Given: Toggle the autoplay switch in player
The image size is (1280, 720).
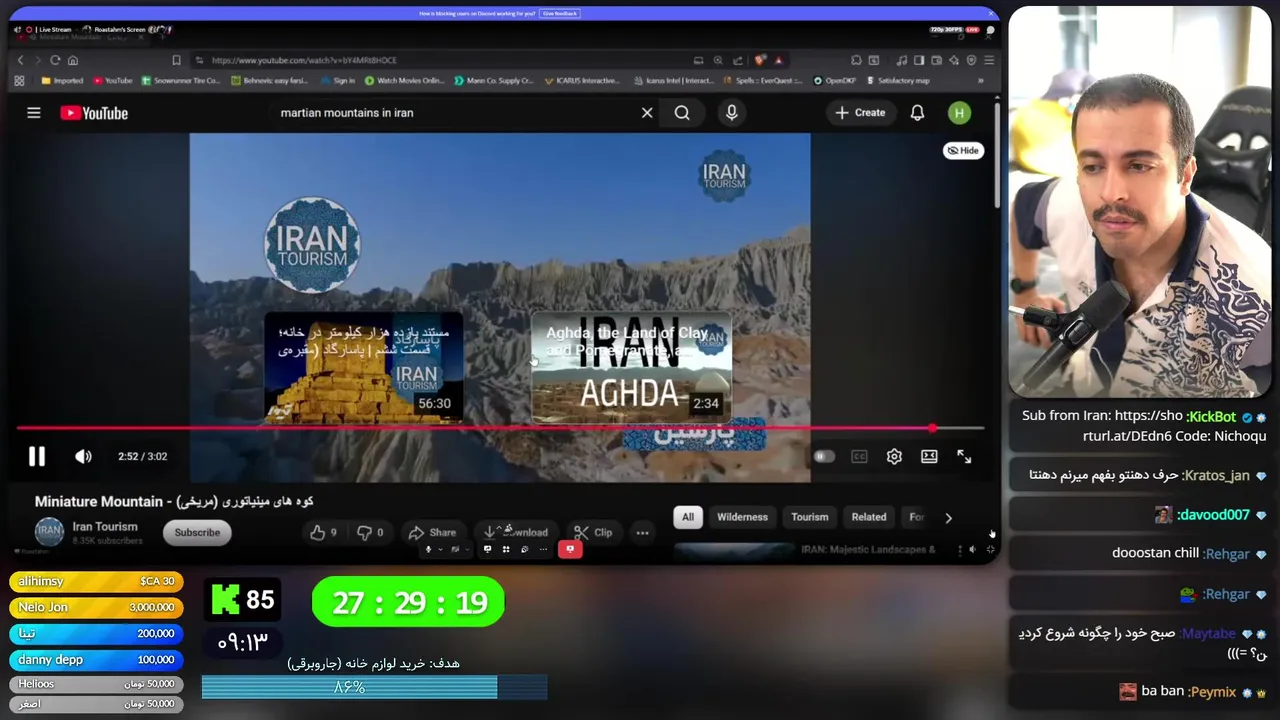Looking at the screenshot, I should coord(823,456).
